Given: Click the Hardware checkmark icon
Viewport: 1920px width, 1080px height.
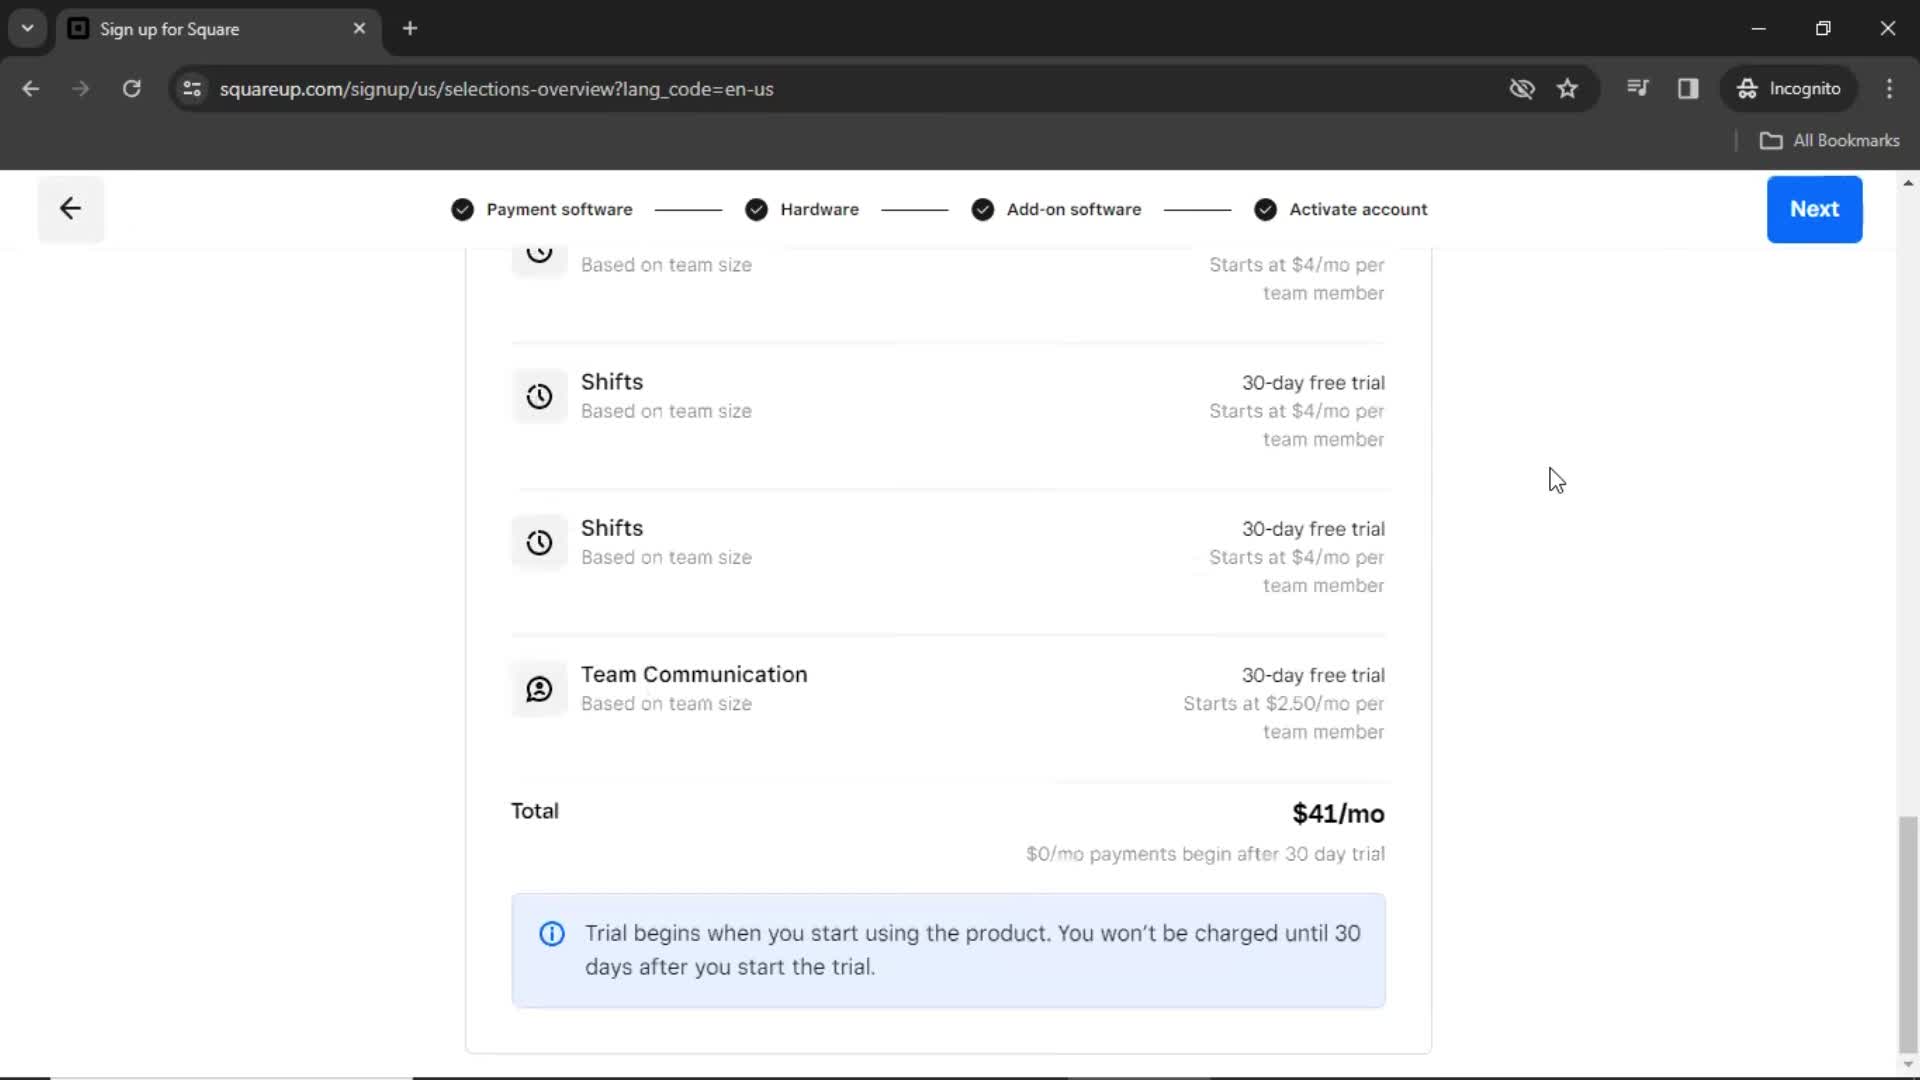Looking at the screenshot, I should pos(756,209).
